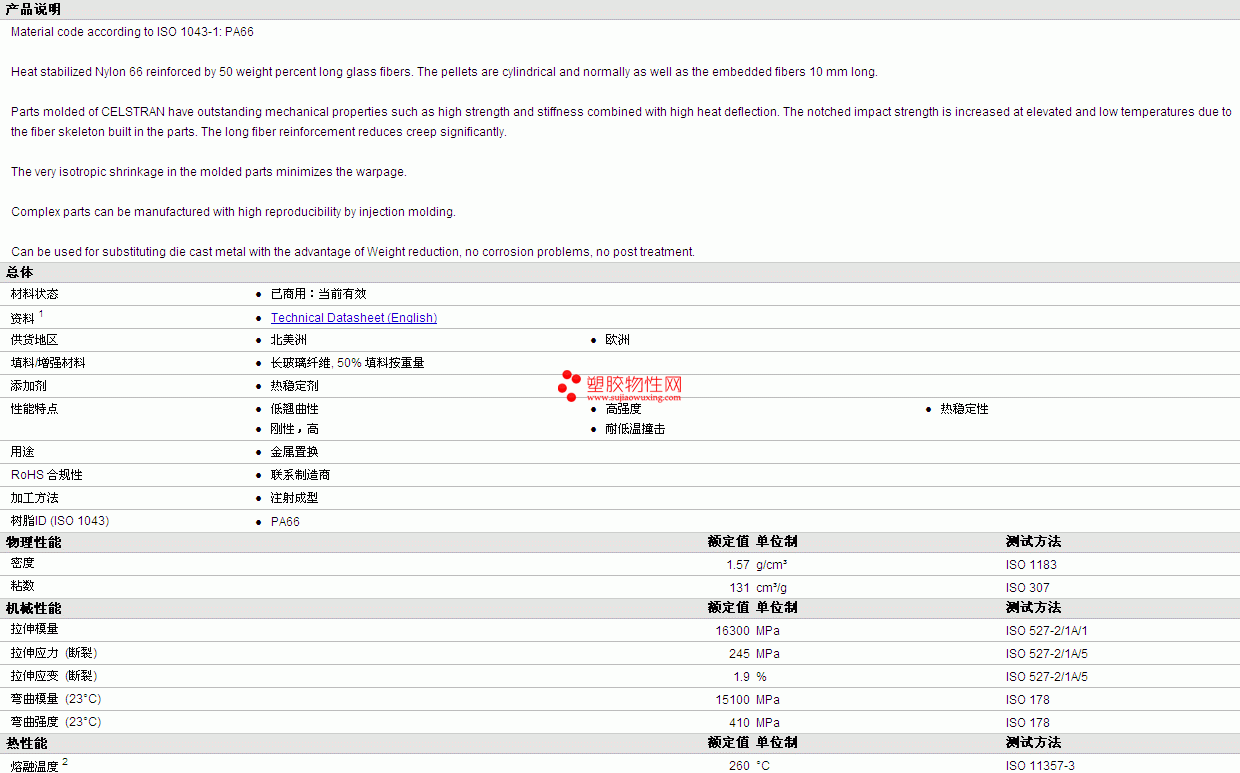The width and height of the screenshot is (1240, 773).
Task: Select the ISO 11357-3 test method
Action: pyautogui.click(x=1040, y=766)
